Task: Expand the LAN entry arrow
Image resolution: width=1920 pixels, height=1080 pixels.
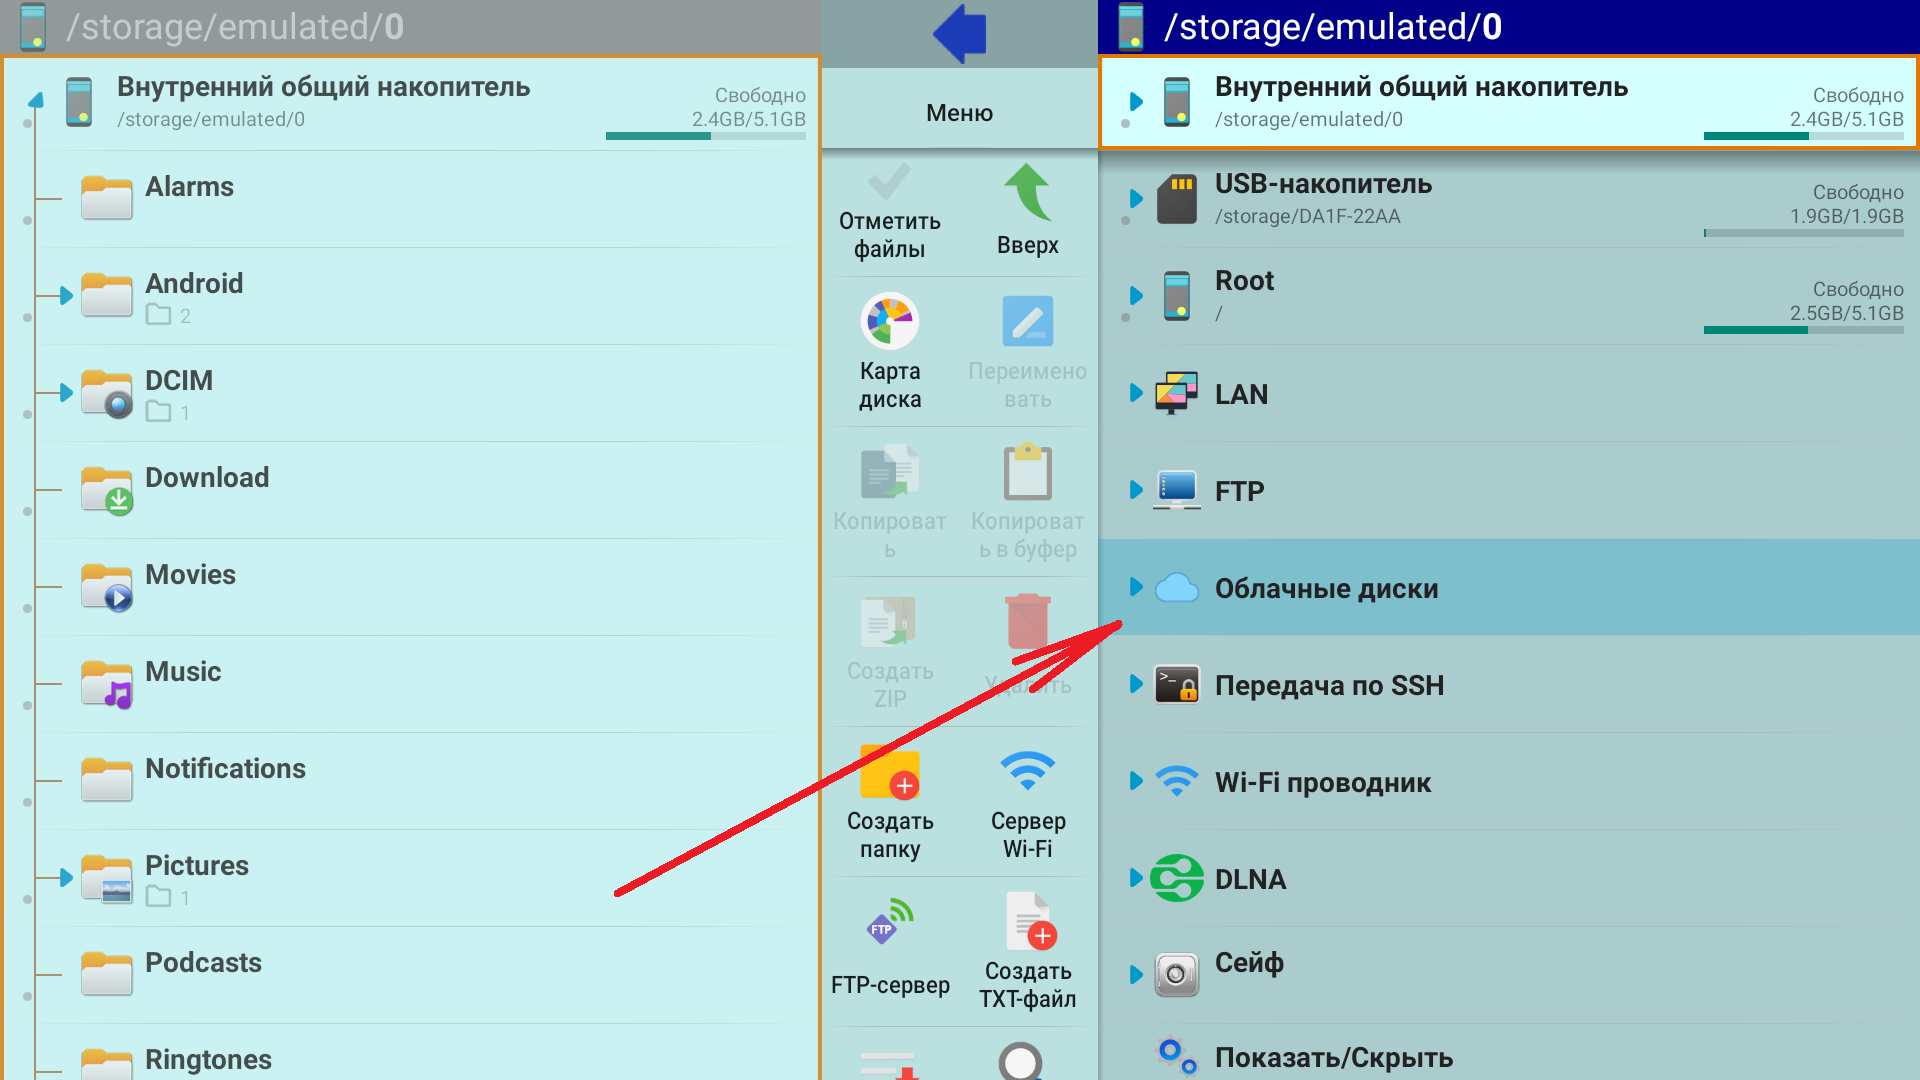Action: tap(1136, 393)
